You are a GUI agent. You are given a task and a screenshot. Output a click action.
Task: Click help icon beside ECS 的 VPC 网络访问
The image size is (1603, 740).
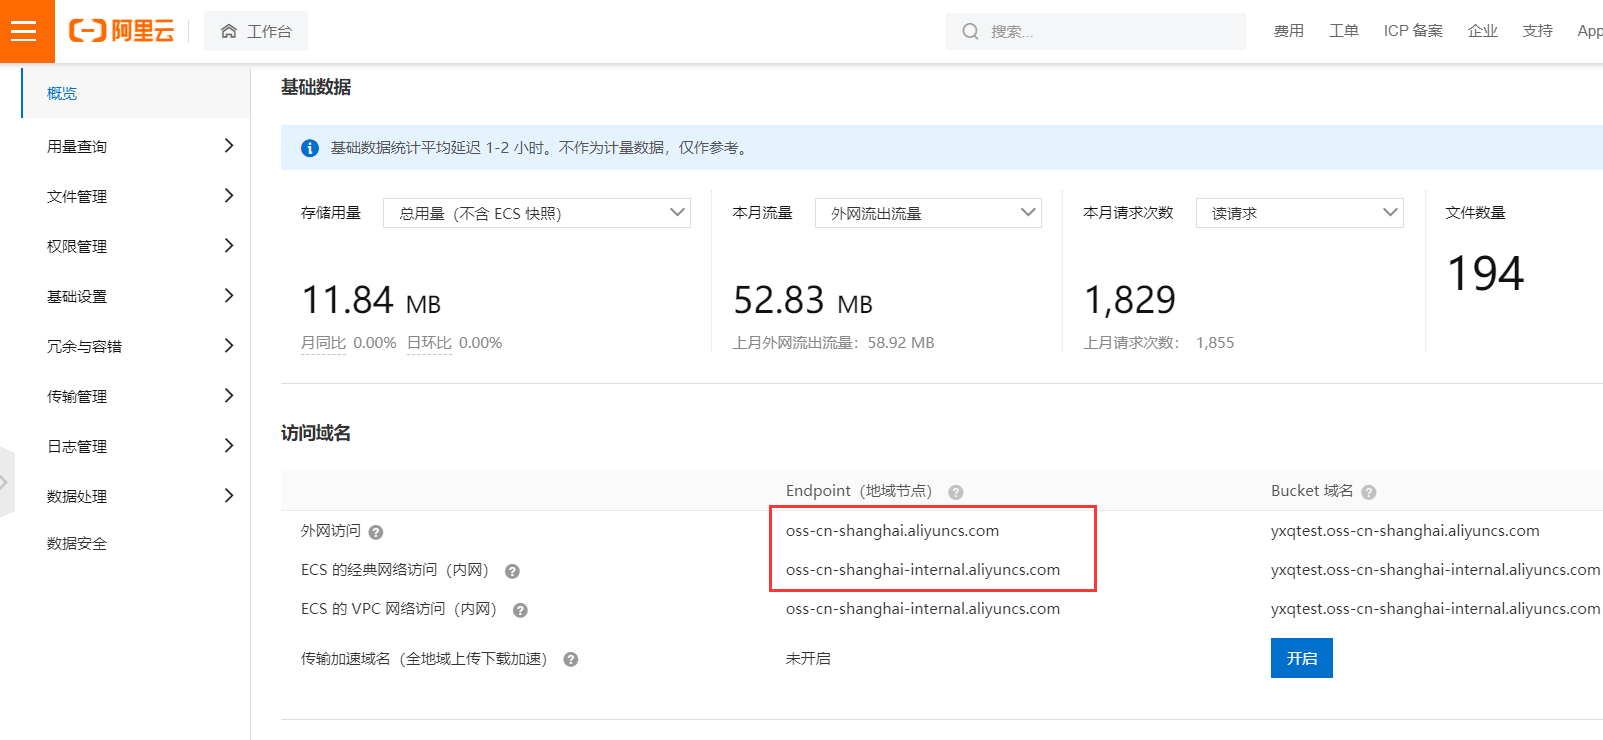coord(520,610)
